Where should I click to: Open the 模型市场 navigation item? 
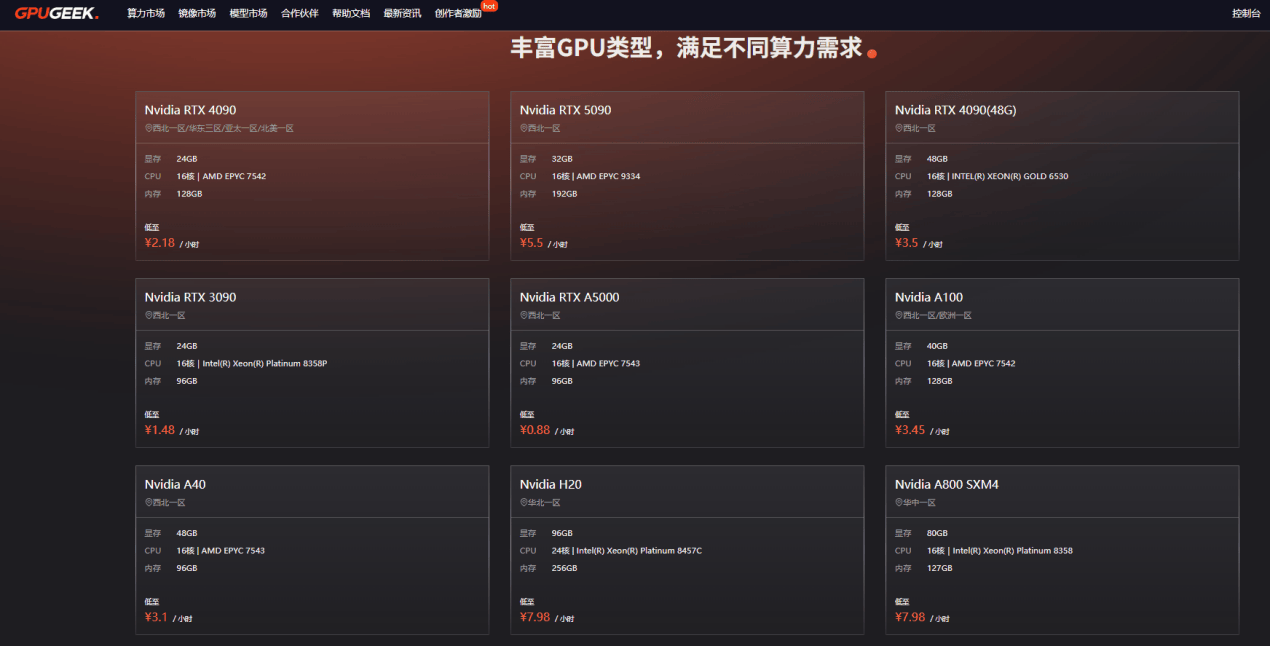click(x=248, y=14)
